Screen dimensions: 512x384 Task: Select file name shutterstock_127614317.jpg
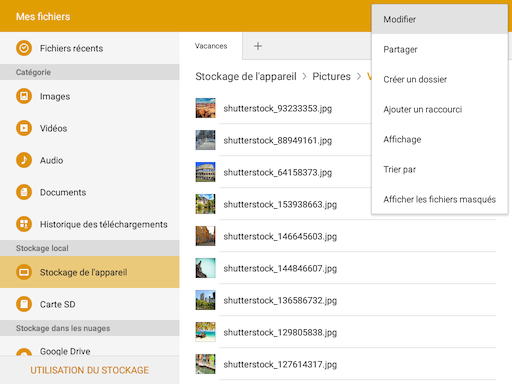pos(280,364)
